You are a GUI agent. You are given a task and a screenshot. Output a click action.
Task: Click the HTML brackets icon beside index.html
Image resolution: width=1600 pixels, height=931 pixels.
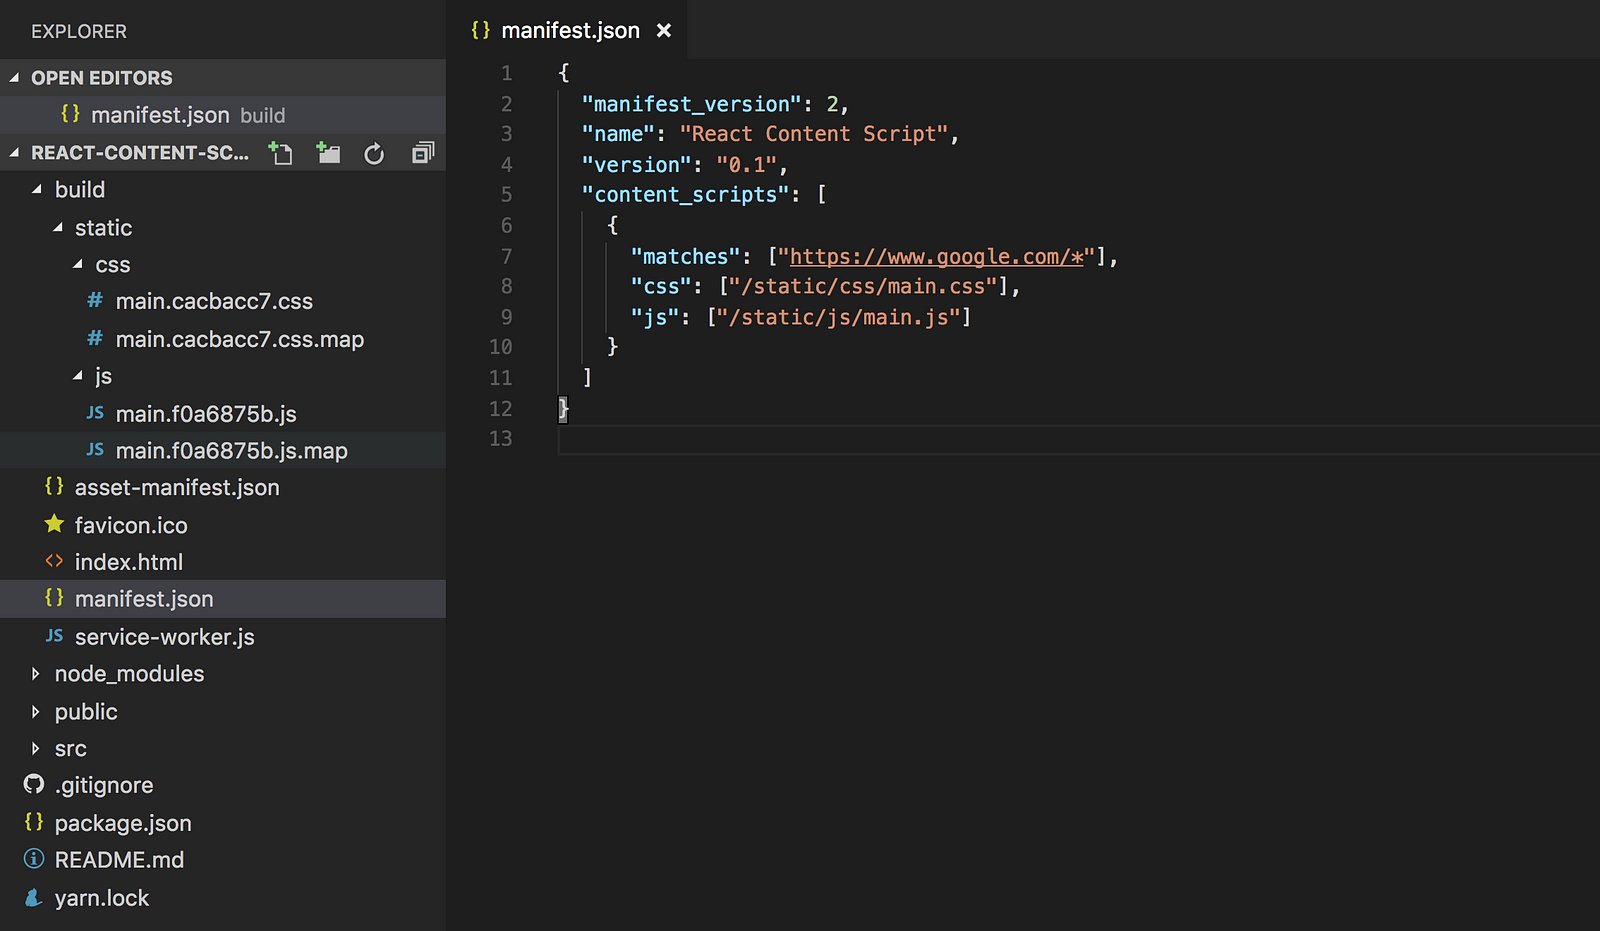click(x=54, y=561)
